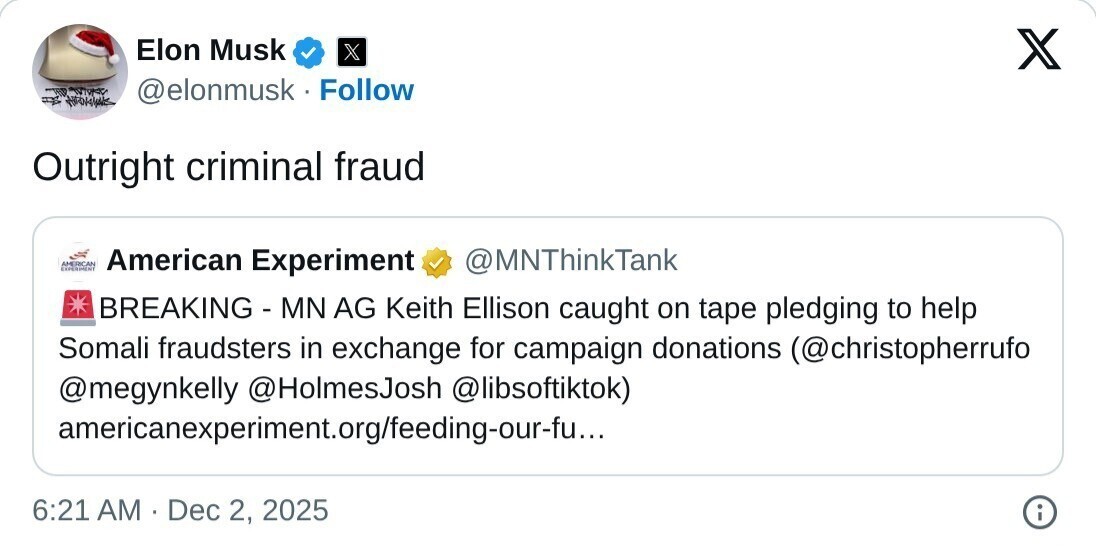Click the gold verified badge of American Experiment

[436, 262]
